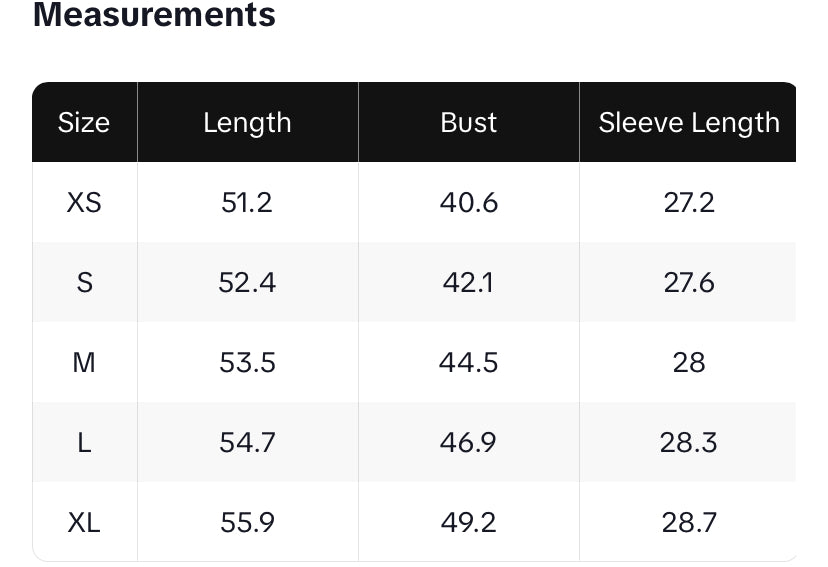Select the L size row label

(x=84, y=442)
